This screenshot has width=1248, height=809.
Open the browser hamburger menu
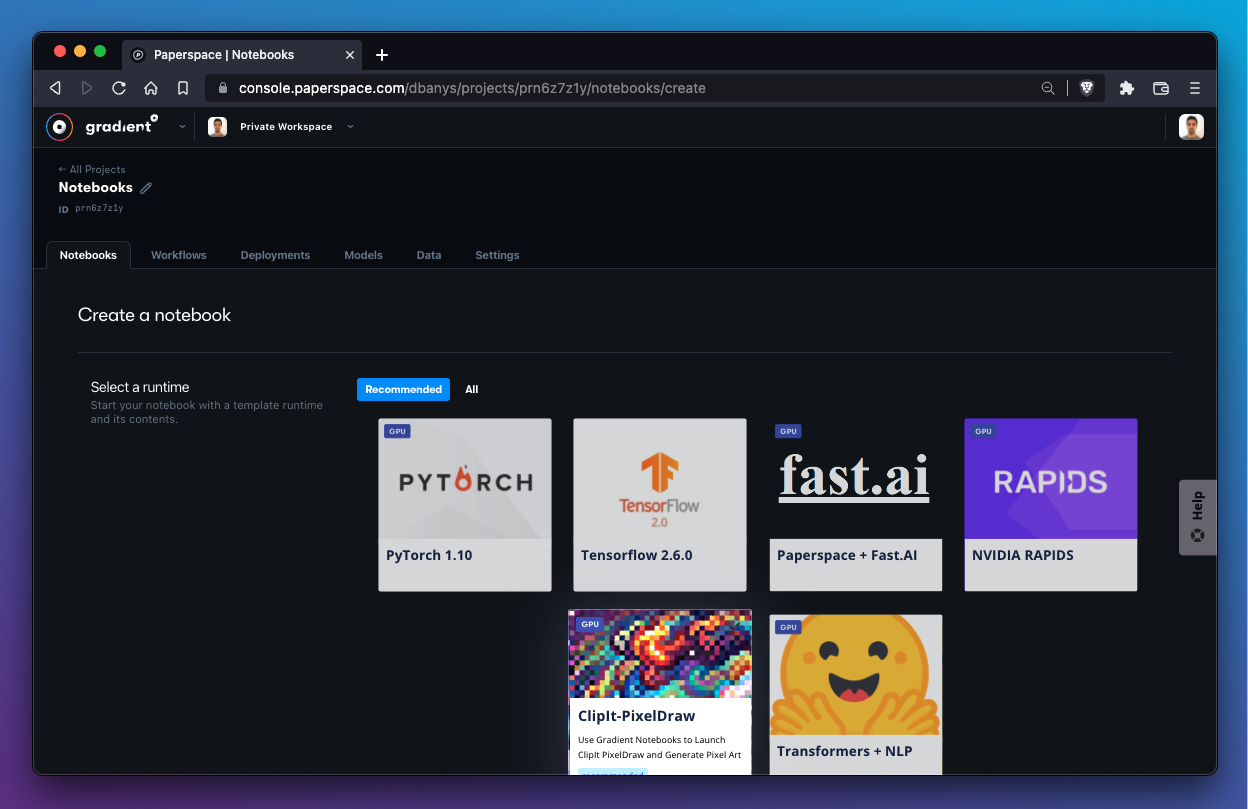pos(1195,88)
